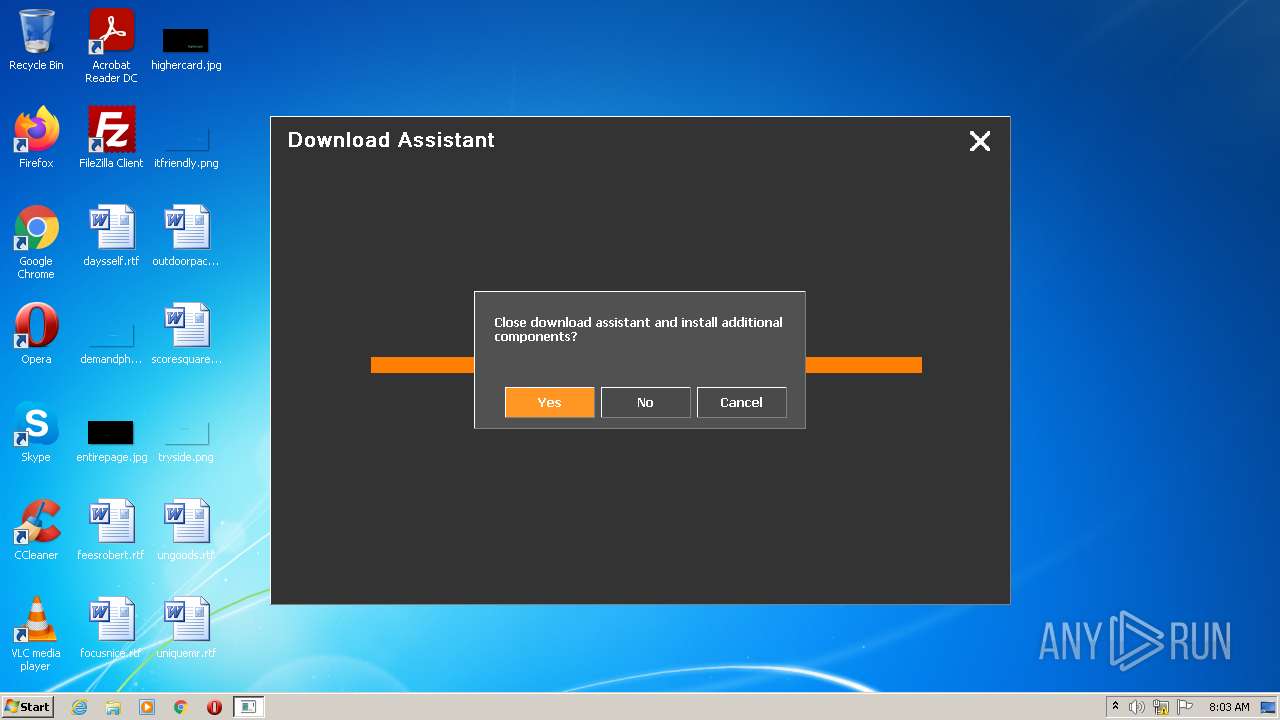Select itfriendly.png desktop file

(186, 146)
